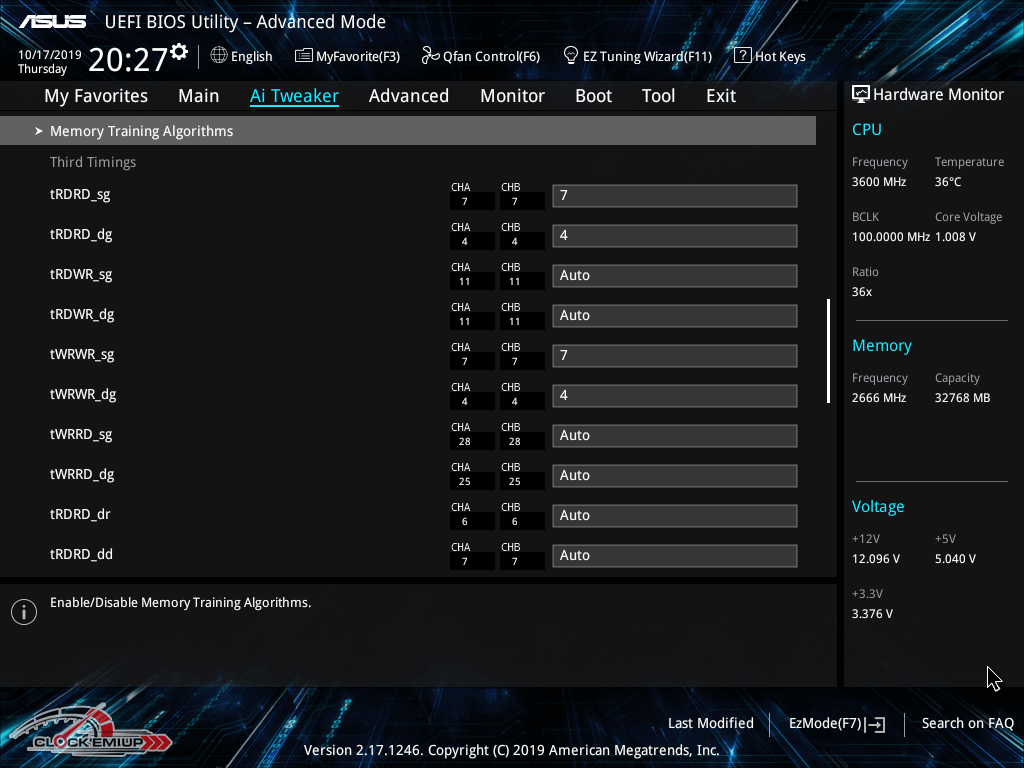Click the Hardware Monitor display icon
1024x768 pixels.
(860, 94)
